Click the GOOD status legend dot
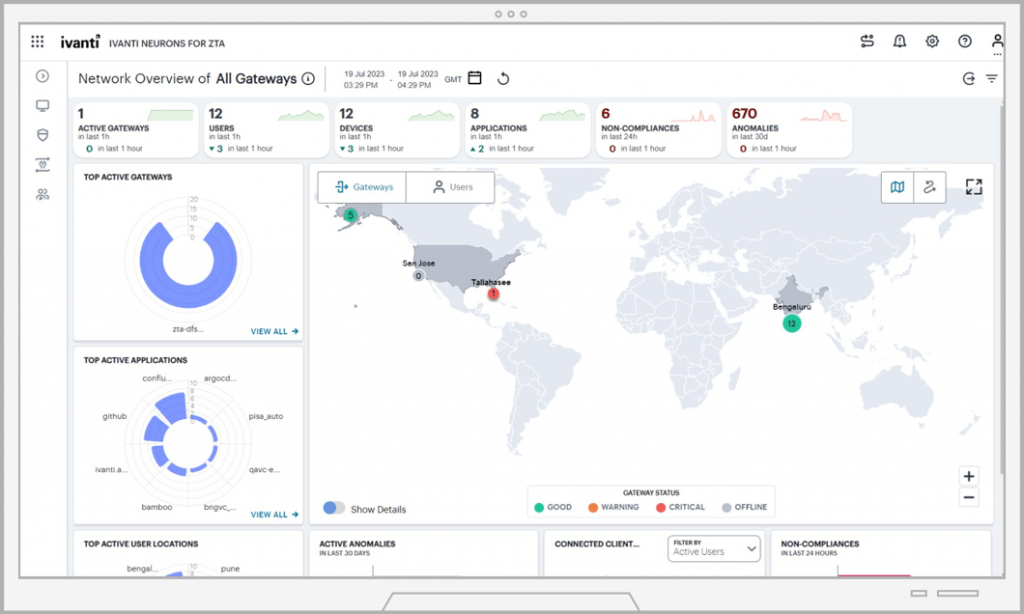The width and height of the screenshot is (1024, 614). (539, 508)
